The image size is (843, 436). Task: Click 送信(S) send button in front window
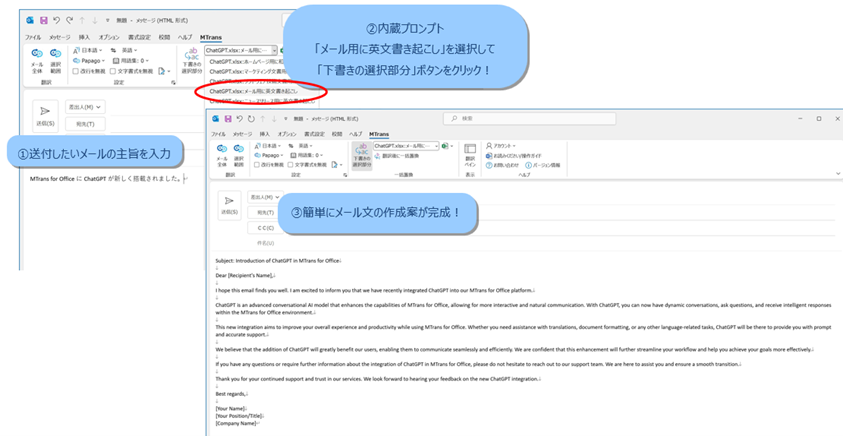pyautogui.click(x=229, y=205)
